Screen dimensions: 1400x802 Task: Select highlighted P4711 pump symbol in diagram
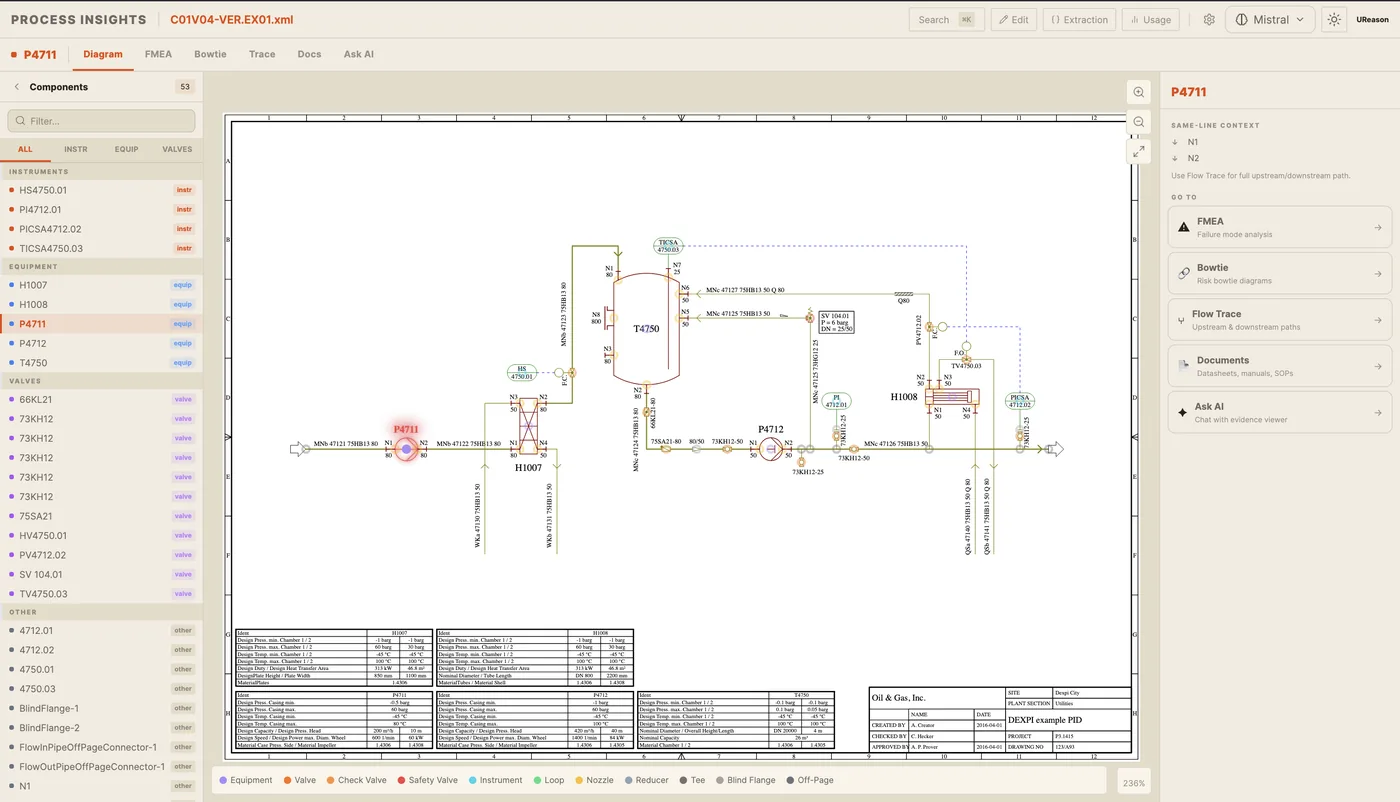pos(406,450)
